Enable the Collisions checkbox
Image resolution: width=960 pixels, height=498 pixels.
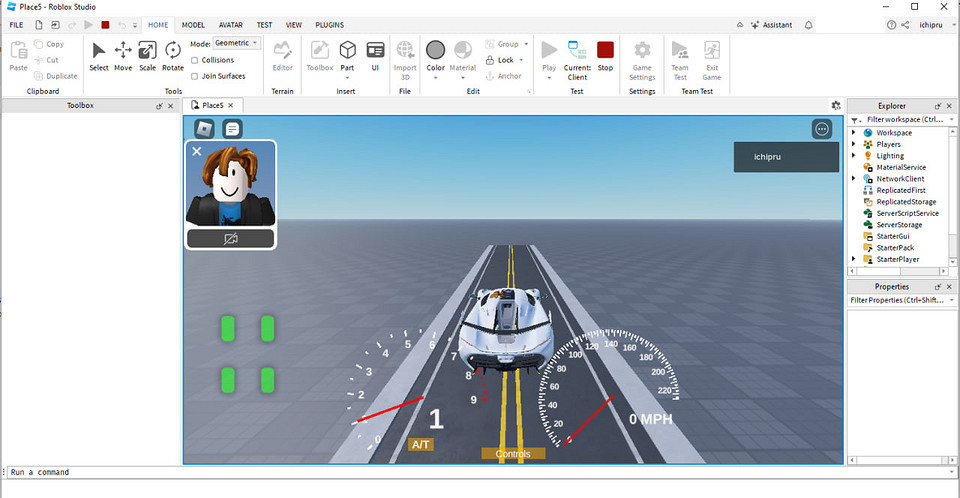[x=194, y=60]
